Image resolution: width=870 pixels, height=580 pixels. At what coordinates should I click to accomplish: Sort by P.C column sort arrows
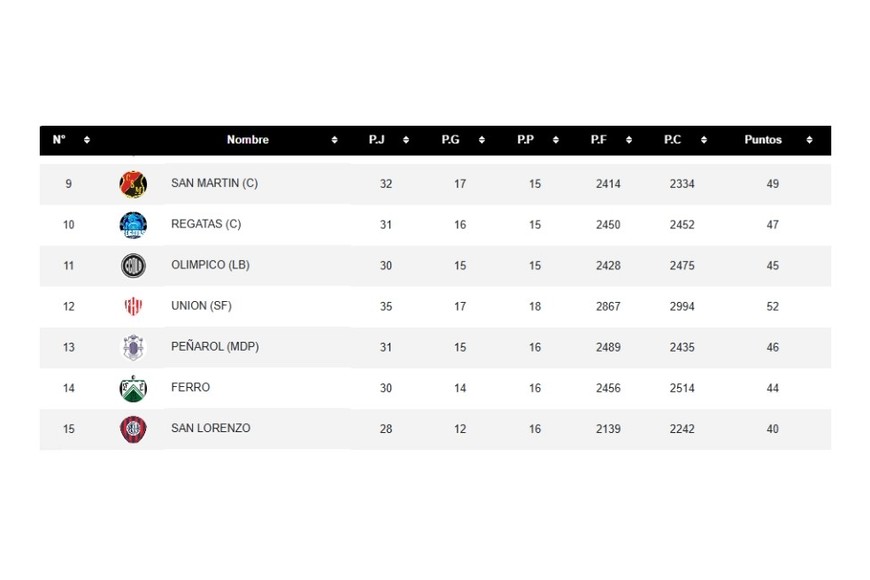coord(706,140)
